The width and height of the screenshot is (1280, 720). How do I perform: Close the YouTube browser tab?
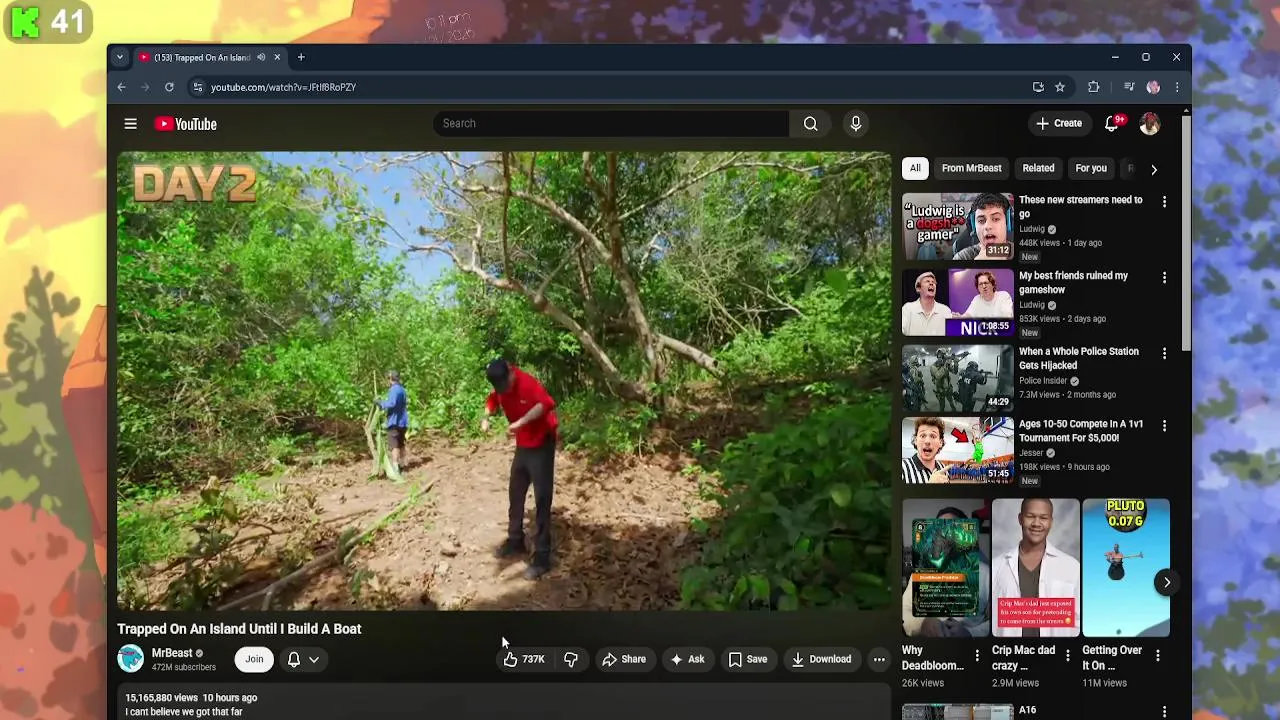277,57
